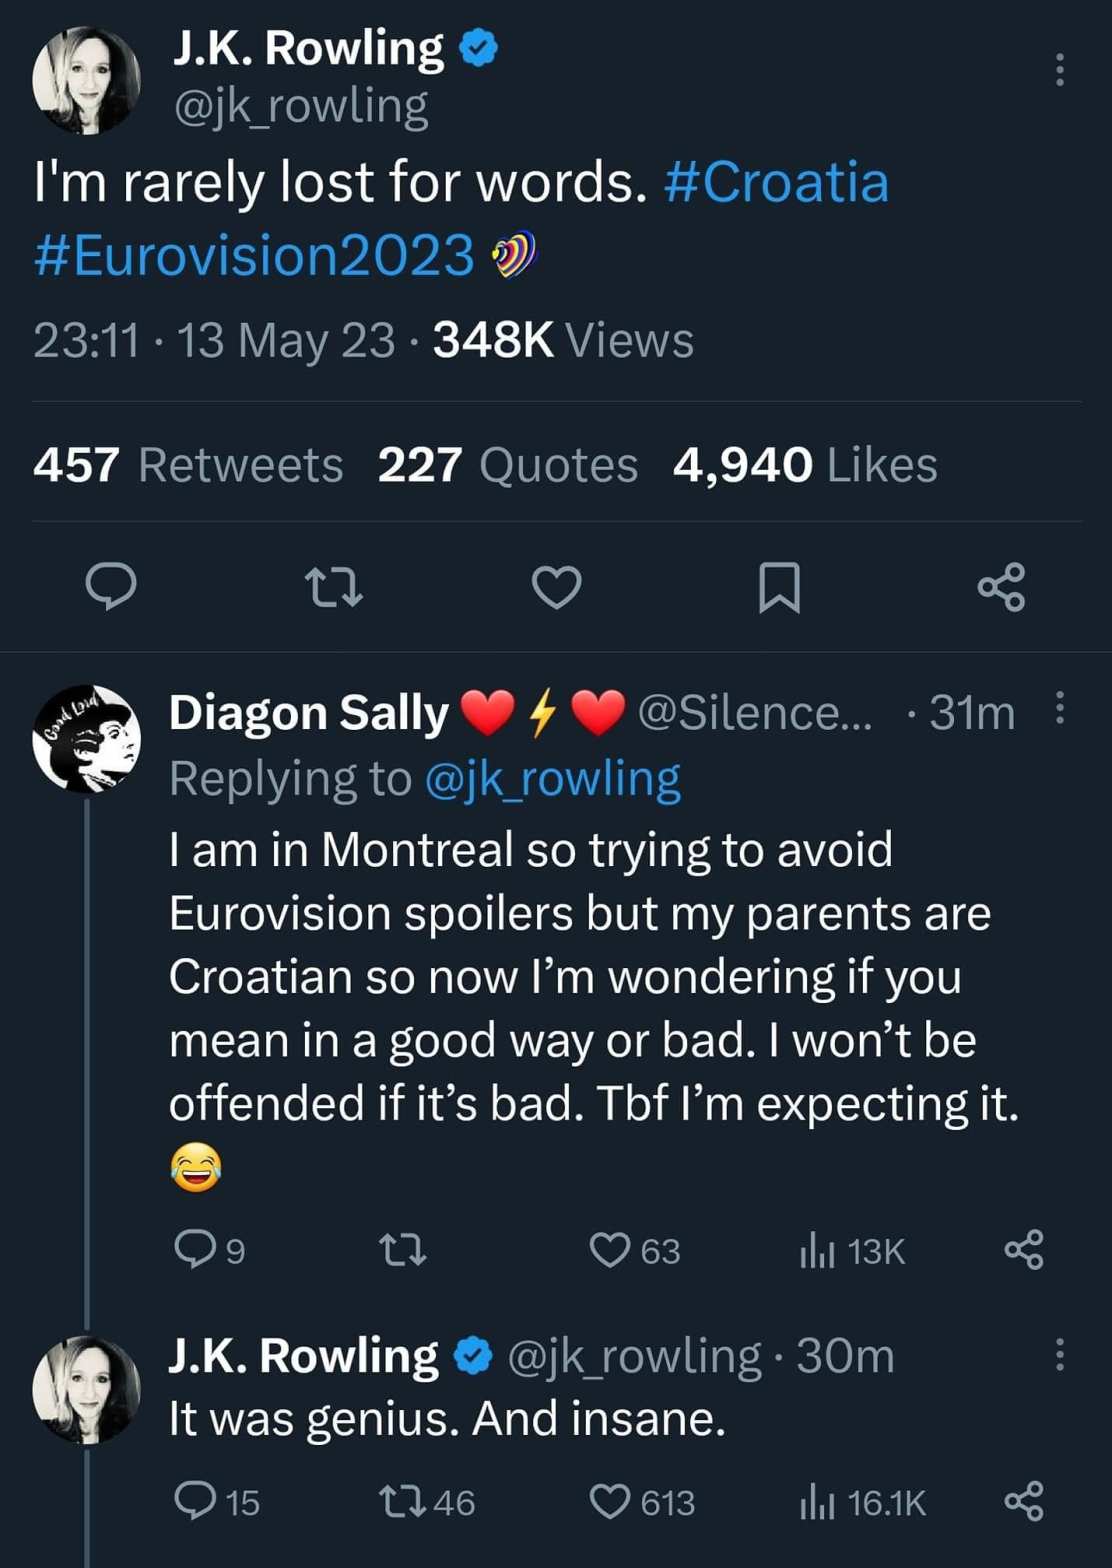Viewport: 1112px width, 1568px height.
Task: Bookmark the main tweet
Action: [x=779, y=587]
